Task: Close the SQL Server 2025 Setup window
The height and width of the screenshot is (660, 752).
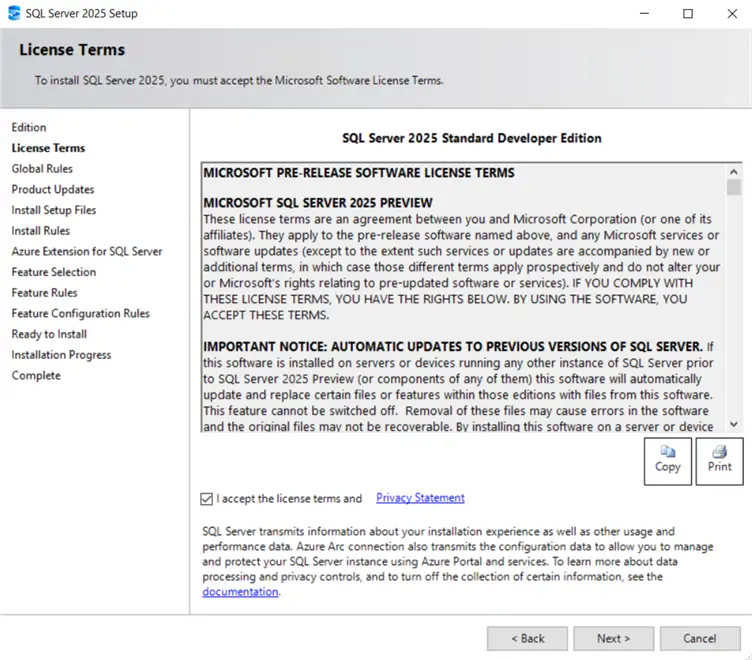Action: coord(732,13)
